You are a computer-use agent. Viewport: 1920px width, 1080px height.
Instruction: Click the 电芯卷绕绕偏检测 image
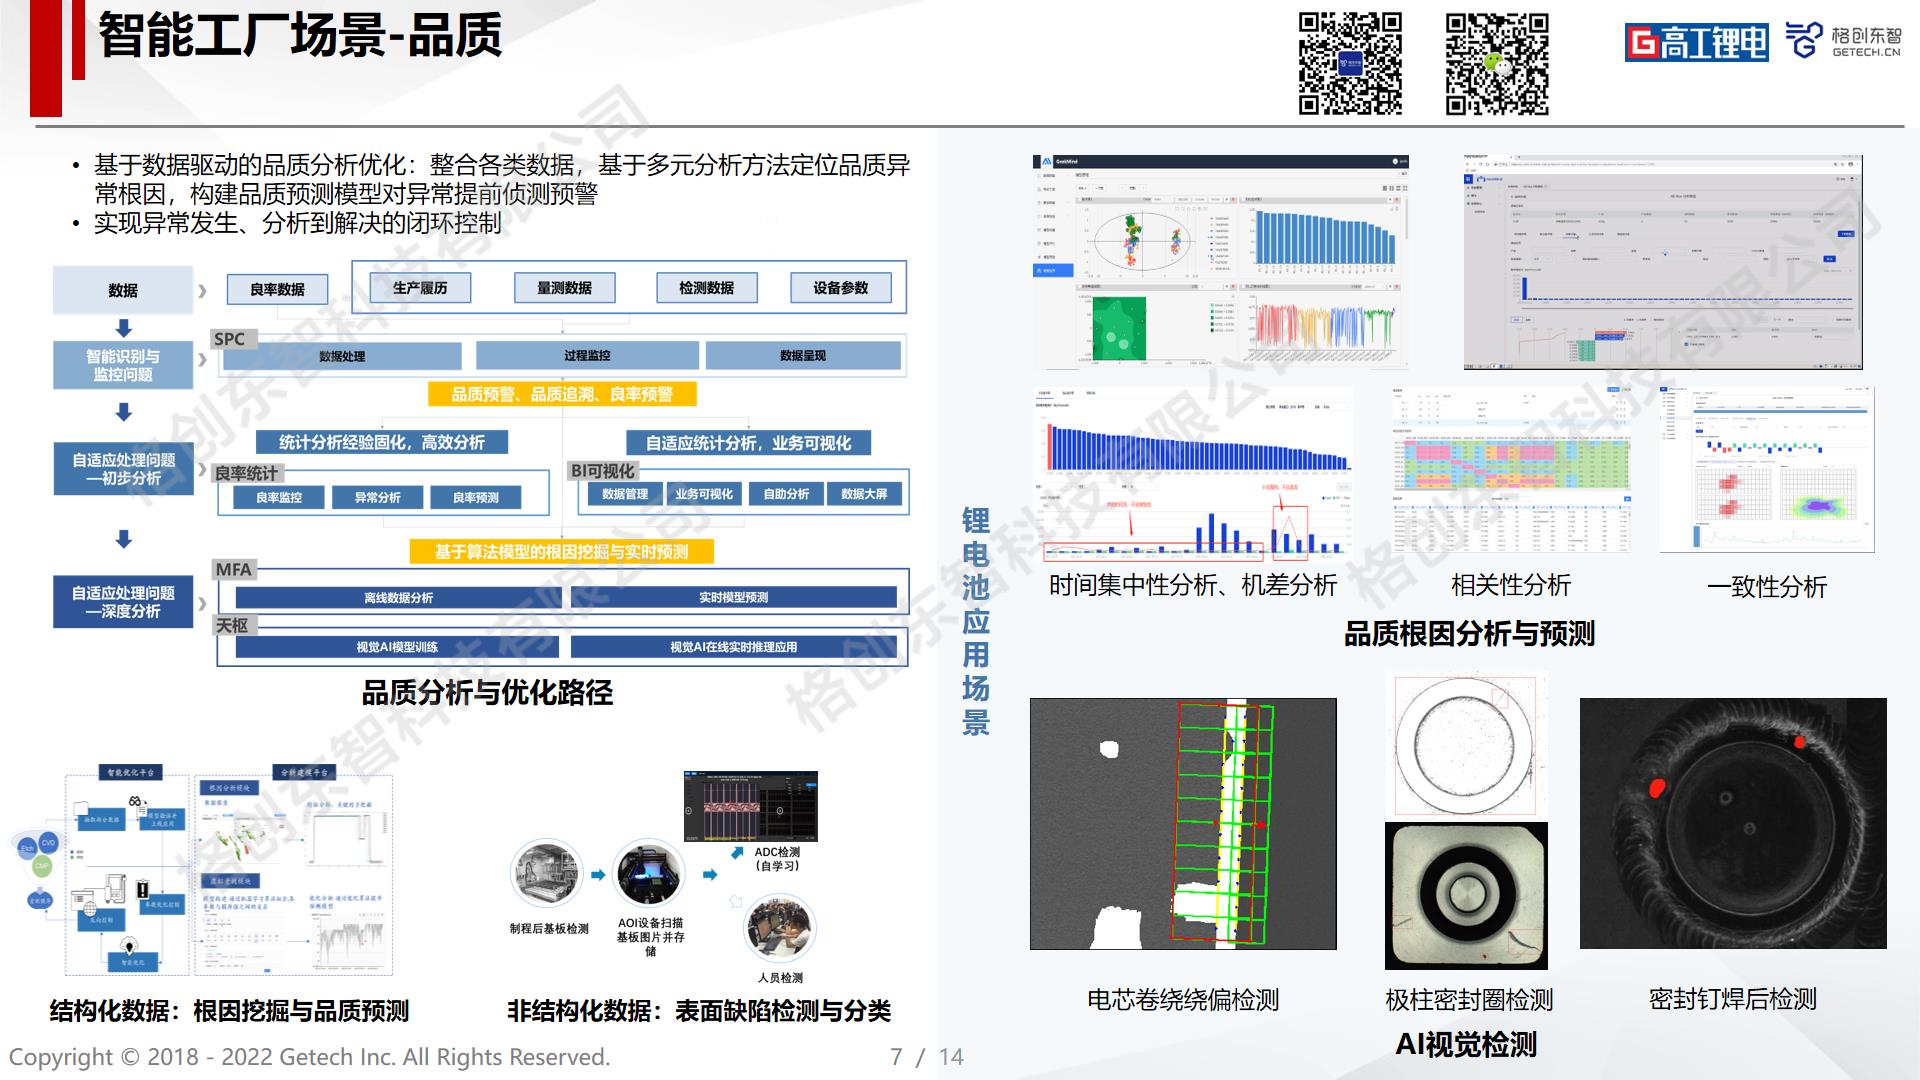coord(1183,823)
